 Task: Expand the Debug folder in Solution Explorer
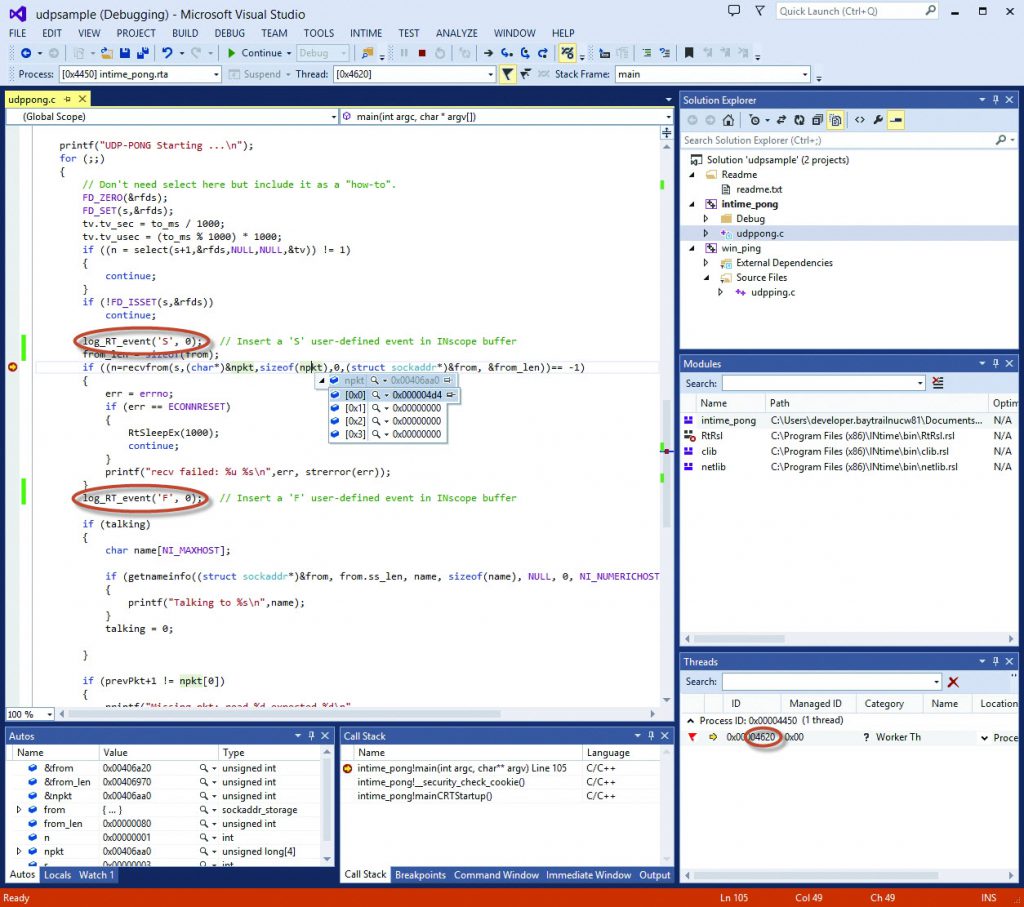[x=706, y=219]
